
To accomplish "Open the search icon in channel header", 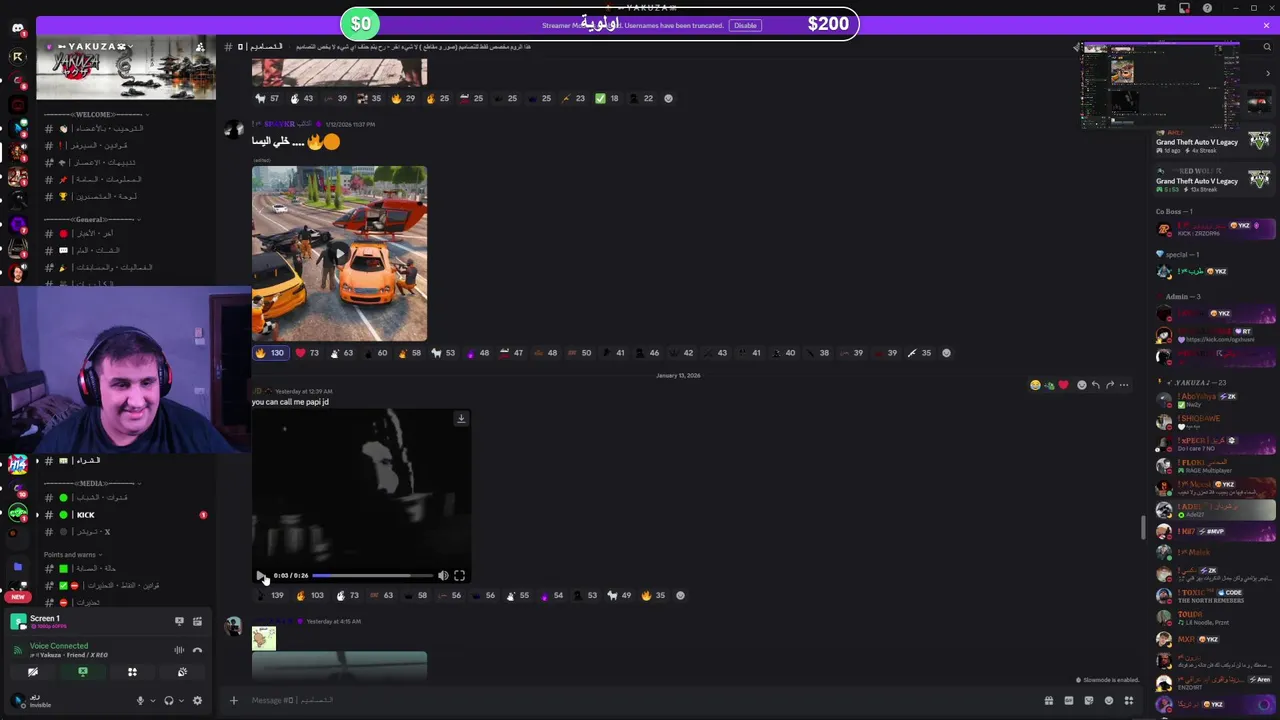I will click(1266, 47).
